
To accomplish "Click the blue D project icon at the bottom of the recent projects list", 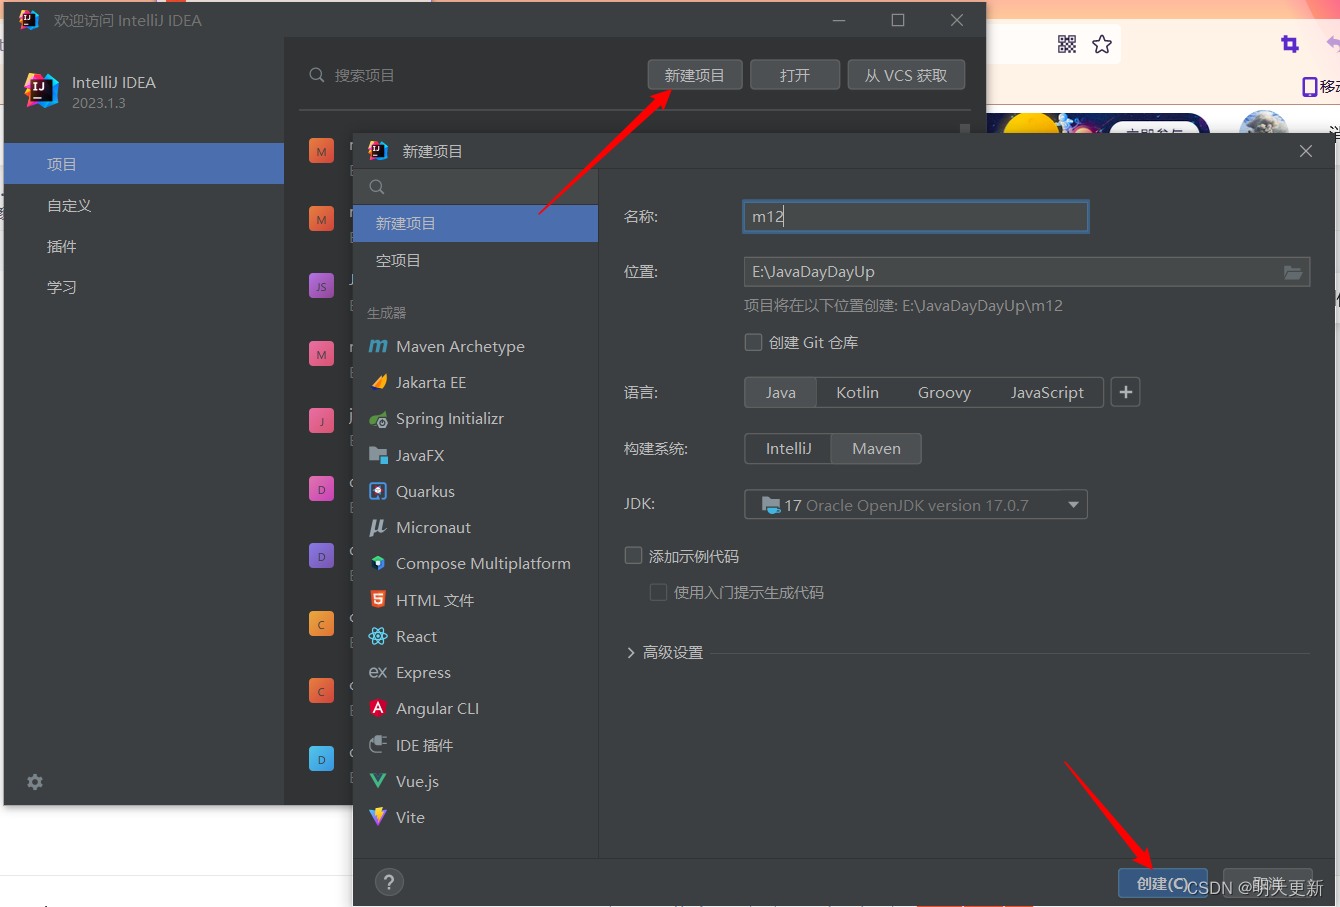I will [x=321, y=759].
